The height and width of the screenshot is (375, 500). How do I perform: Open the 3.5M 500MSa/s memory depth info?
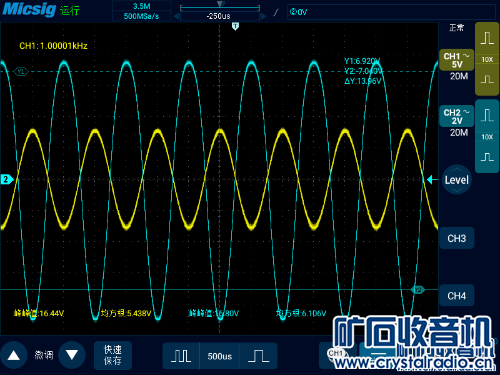(141, 11)
